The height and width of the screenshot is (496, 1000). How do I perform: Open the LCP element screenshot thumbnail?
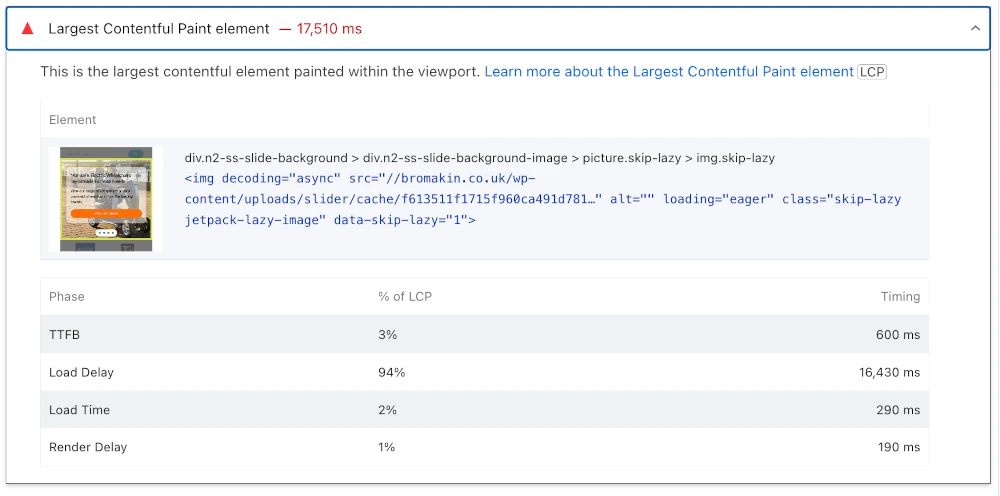pos(106,199)
